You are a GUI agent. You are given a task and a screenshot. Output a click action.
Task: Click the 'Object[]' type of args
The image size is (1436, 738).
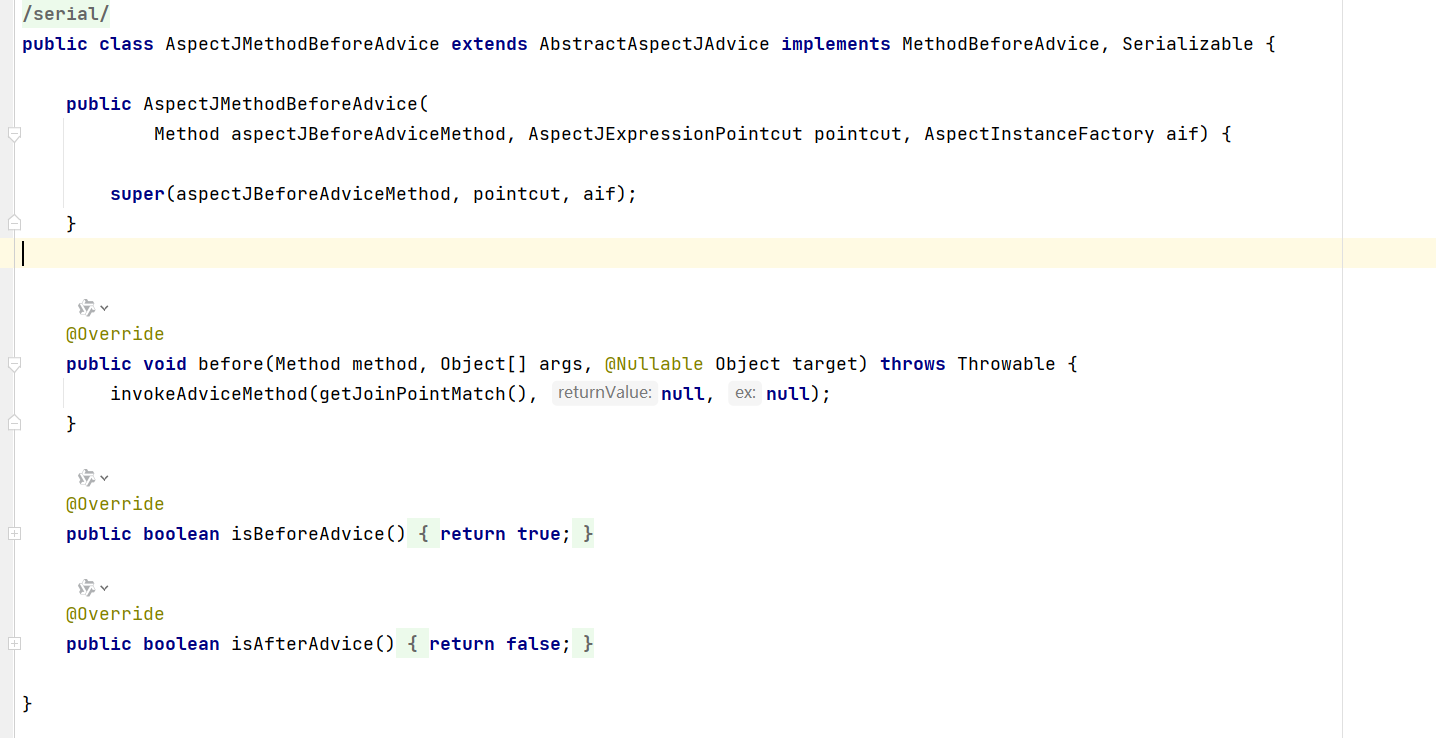[x=484, y=364]
